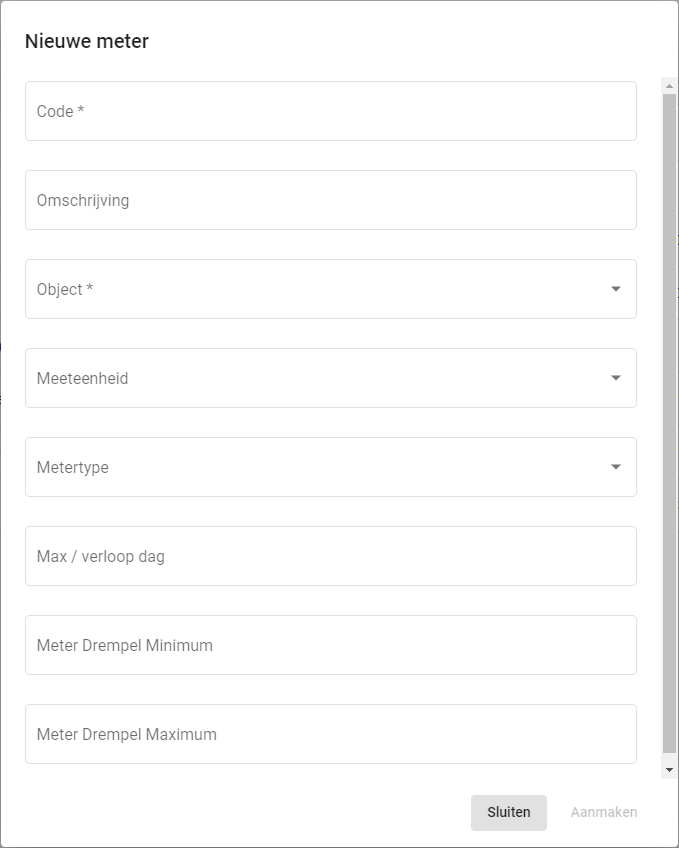Click the Meter Drempel Minimum field
Image resolution: width=679 pixels, height=848 pixels.
pos(330,645)
